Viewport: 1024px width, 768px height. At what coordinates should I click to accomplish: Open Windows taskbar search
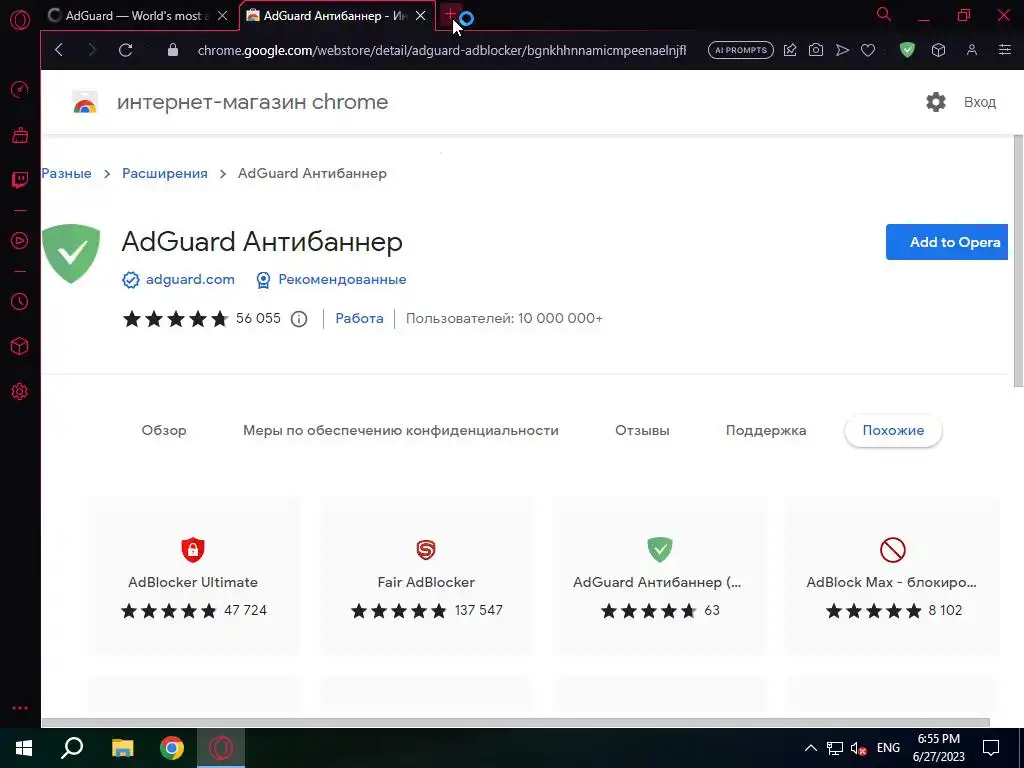click(72, 748)
